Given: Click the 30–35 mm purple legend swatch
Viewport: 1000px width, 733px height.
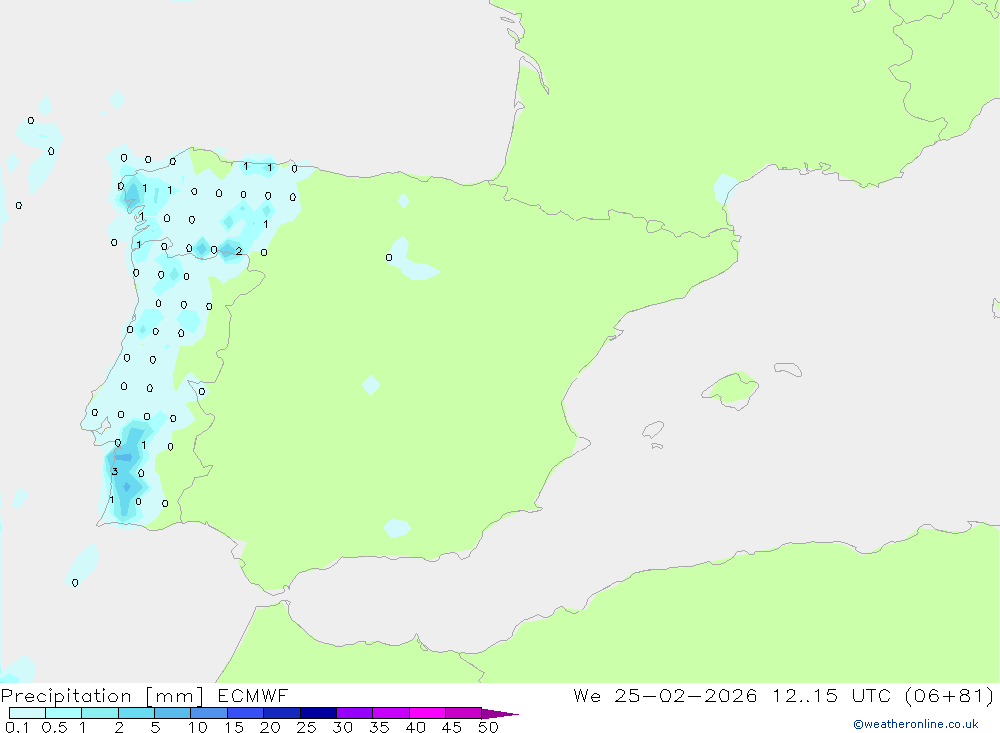Looking at the screenshot, I should 355,713.
